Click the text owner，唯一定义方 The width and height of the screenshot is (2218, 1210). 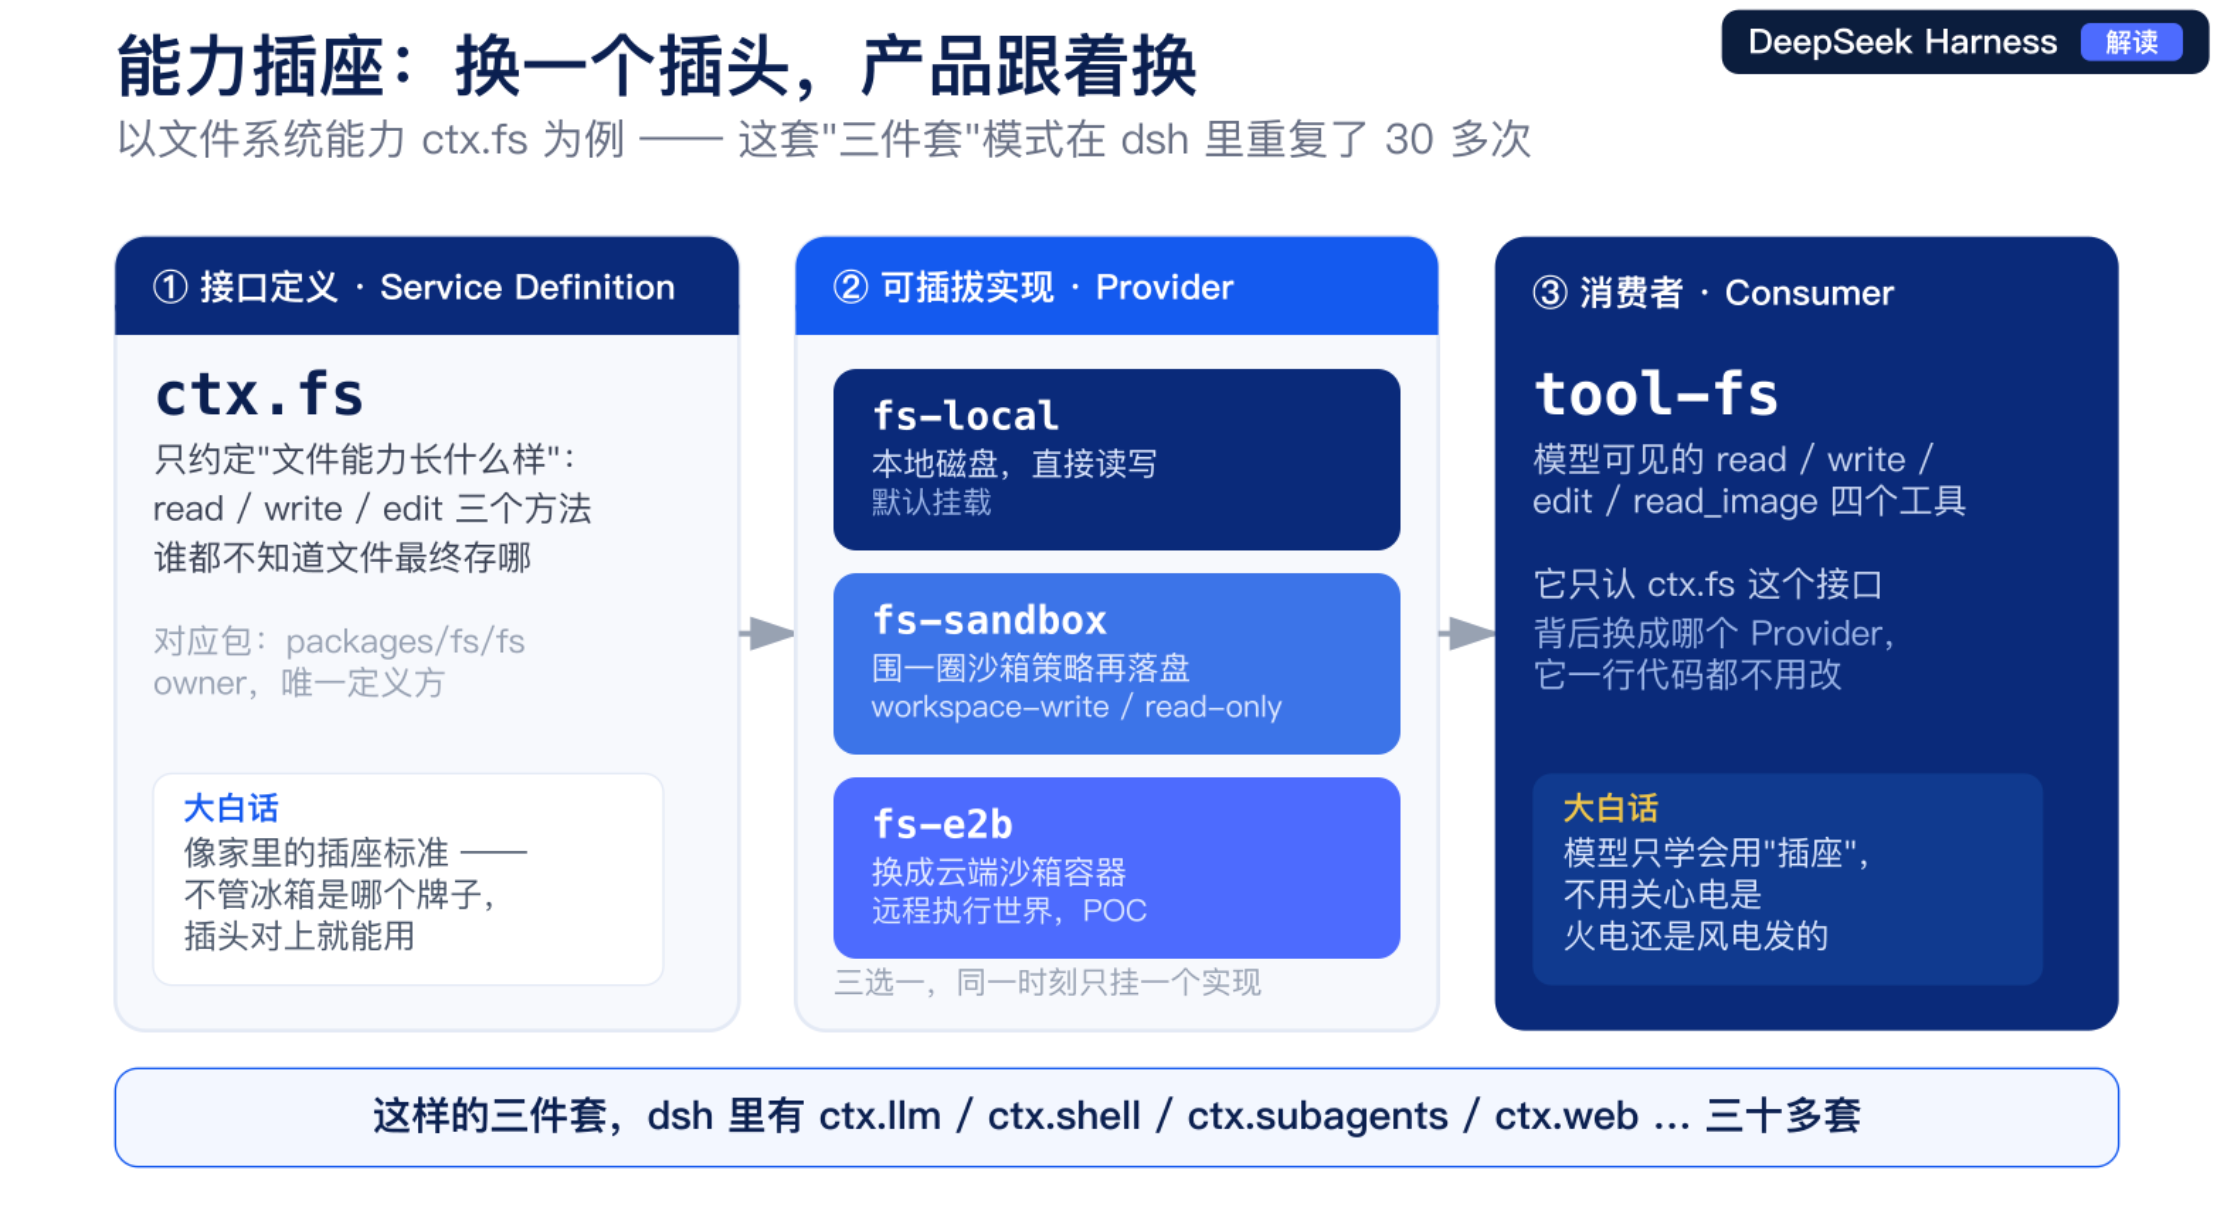tap(299, 683)
